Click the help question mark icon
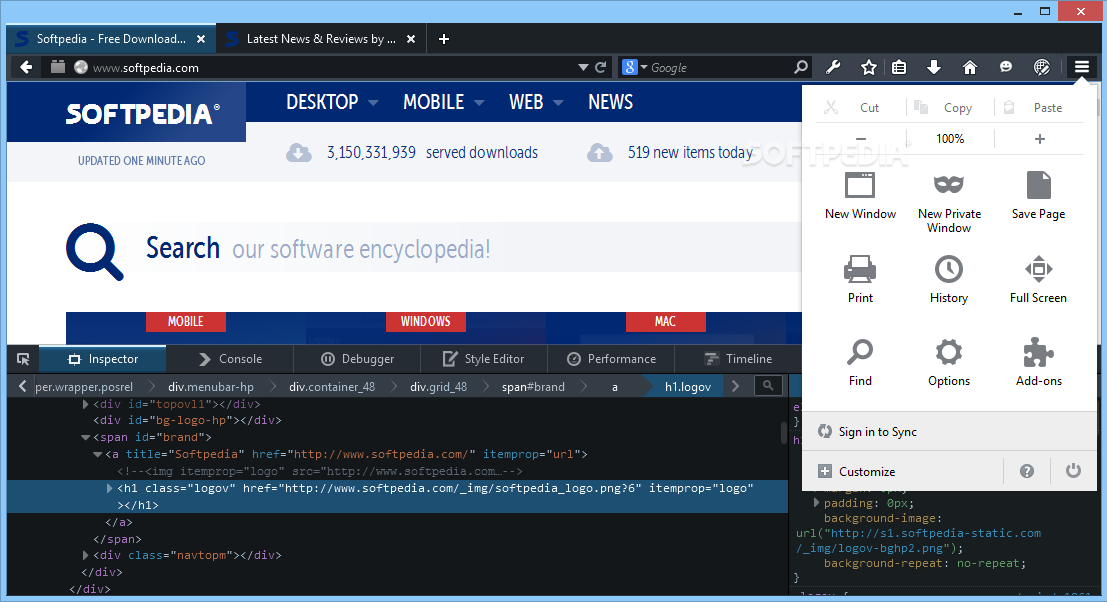 pos(1027,471)
